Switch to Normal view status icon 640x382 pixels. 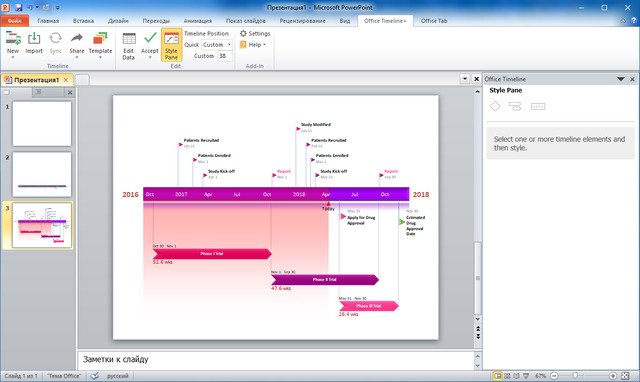[x=497, y=376]
